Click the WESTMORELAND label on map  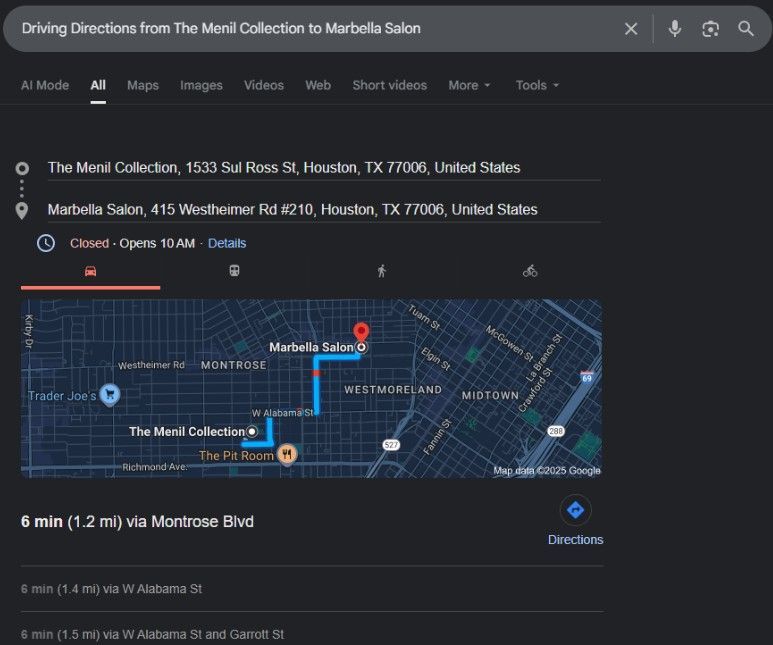[x=393, y=390]
